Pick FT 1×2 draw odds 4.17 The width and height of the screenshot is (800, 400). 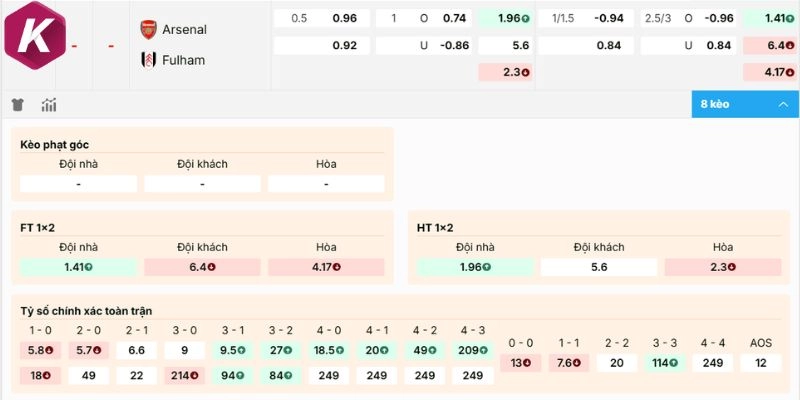coord(326,267)
